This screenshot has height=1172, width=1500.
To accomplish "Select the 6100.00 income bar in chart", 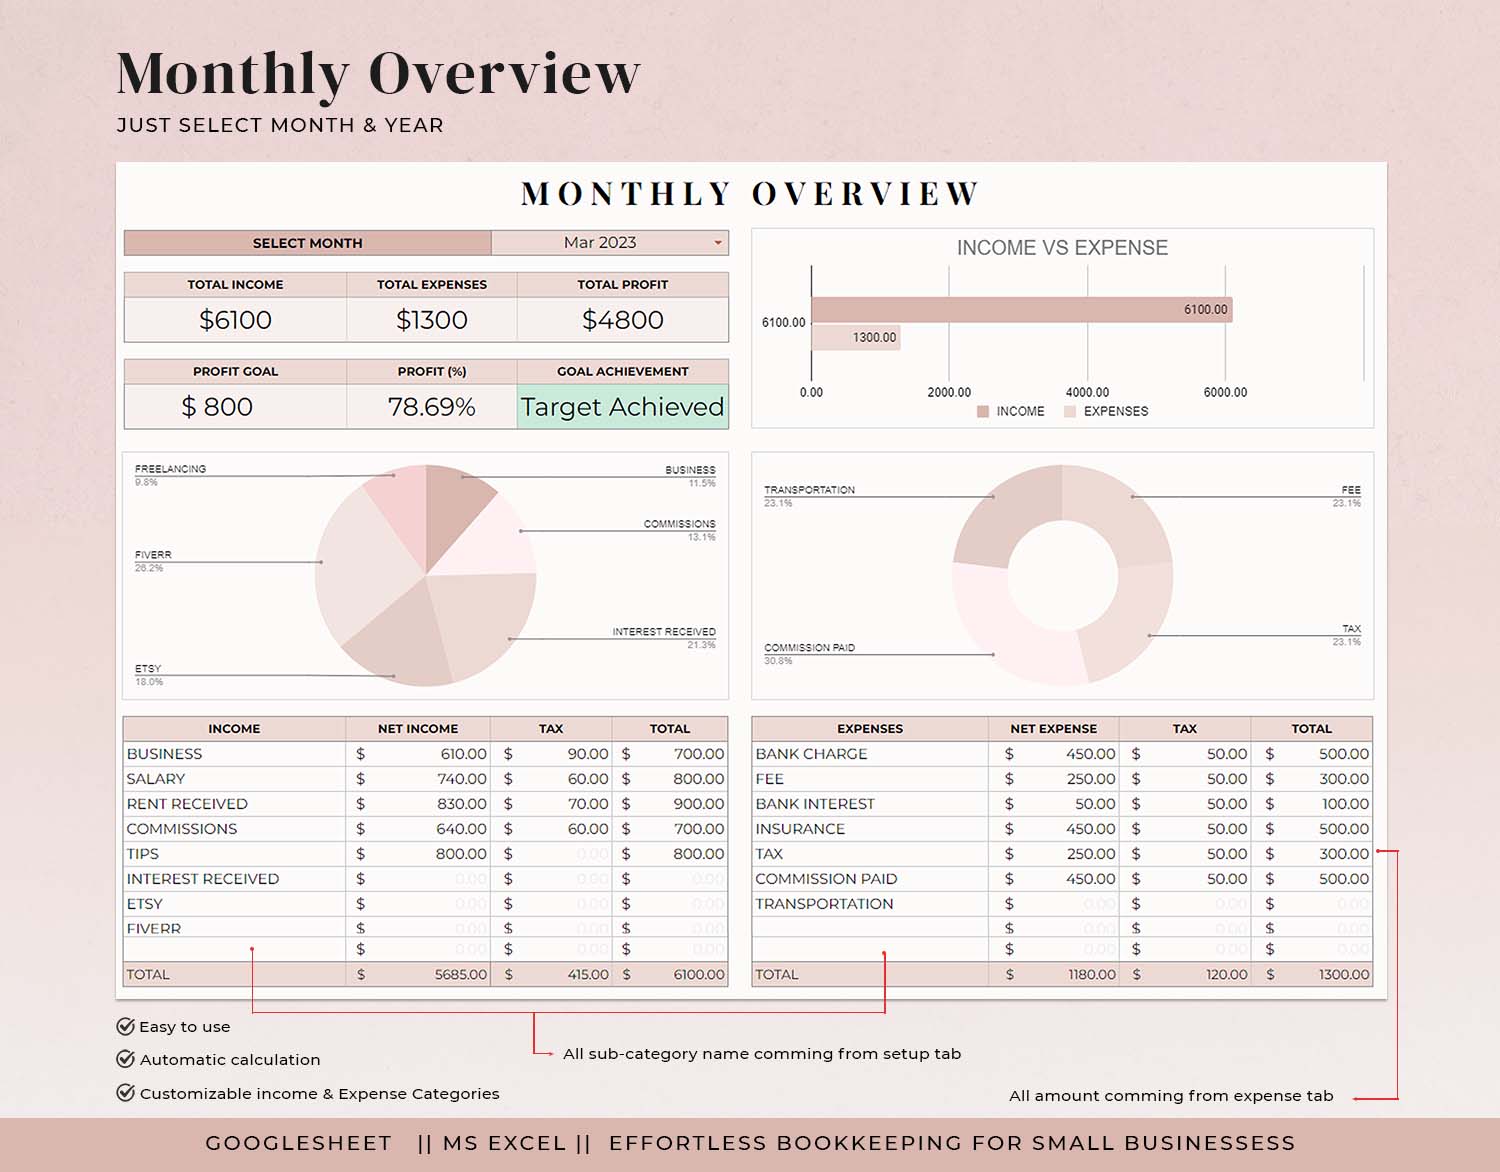I will (x=1021, y=310).
